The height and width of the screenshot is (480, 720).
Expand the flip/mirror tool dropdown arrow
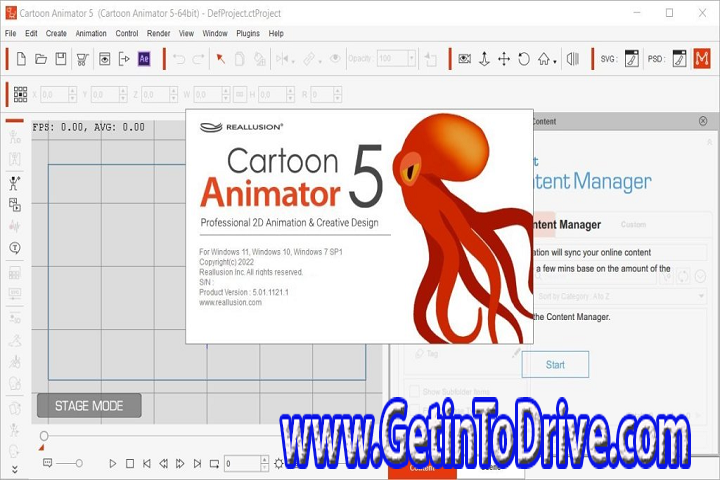(x=293, y=61)
